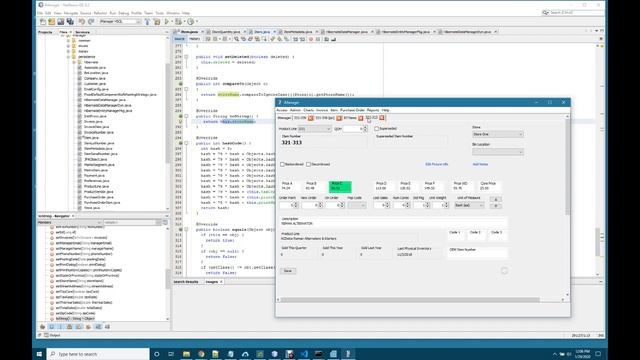Click the Build Project hammer icon
Viewport: 640px width, 360px height.
(x=147, y=22)
